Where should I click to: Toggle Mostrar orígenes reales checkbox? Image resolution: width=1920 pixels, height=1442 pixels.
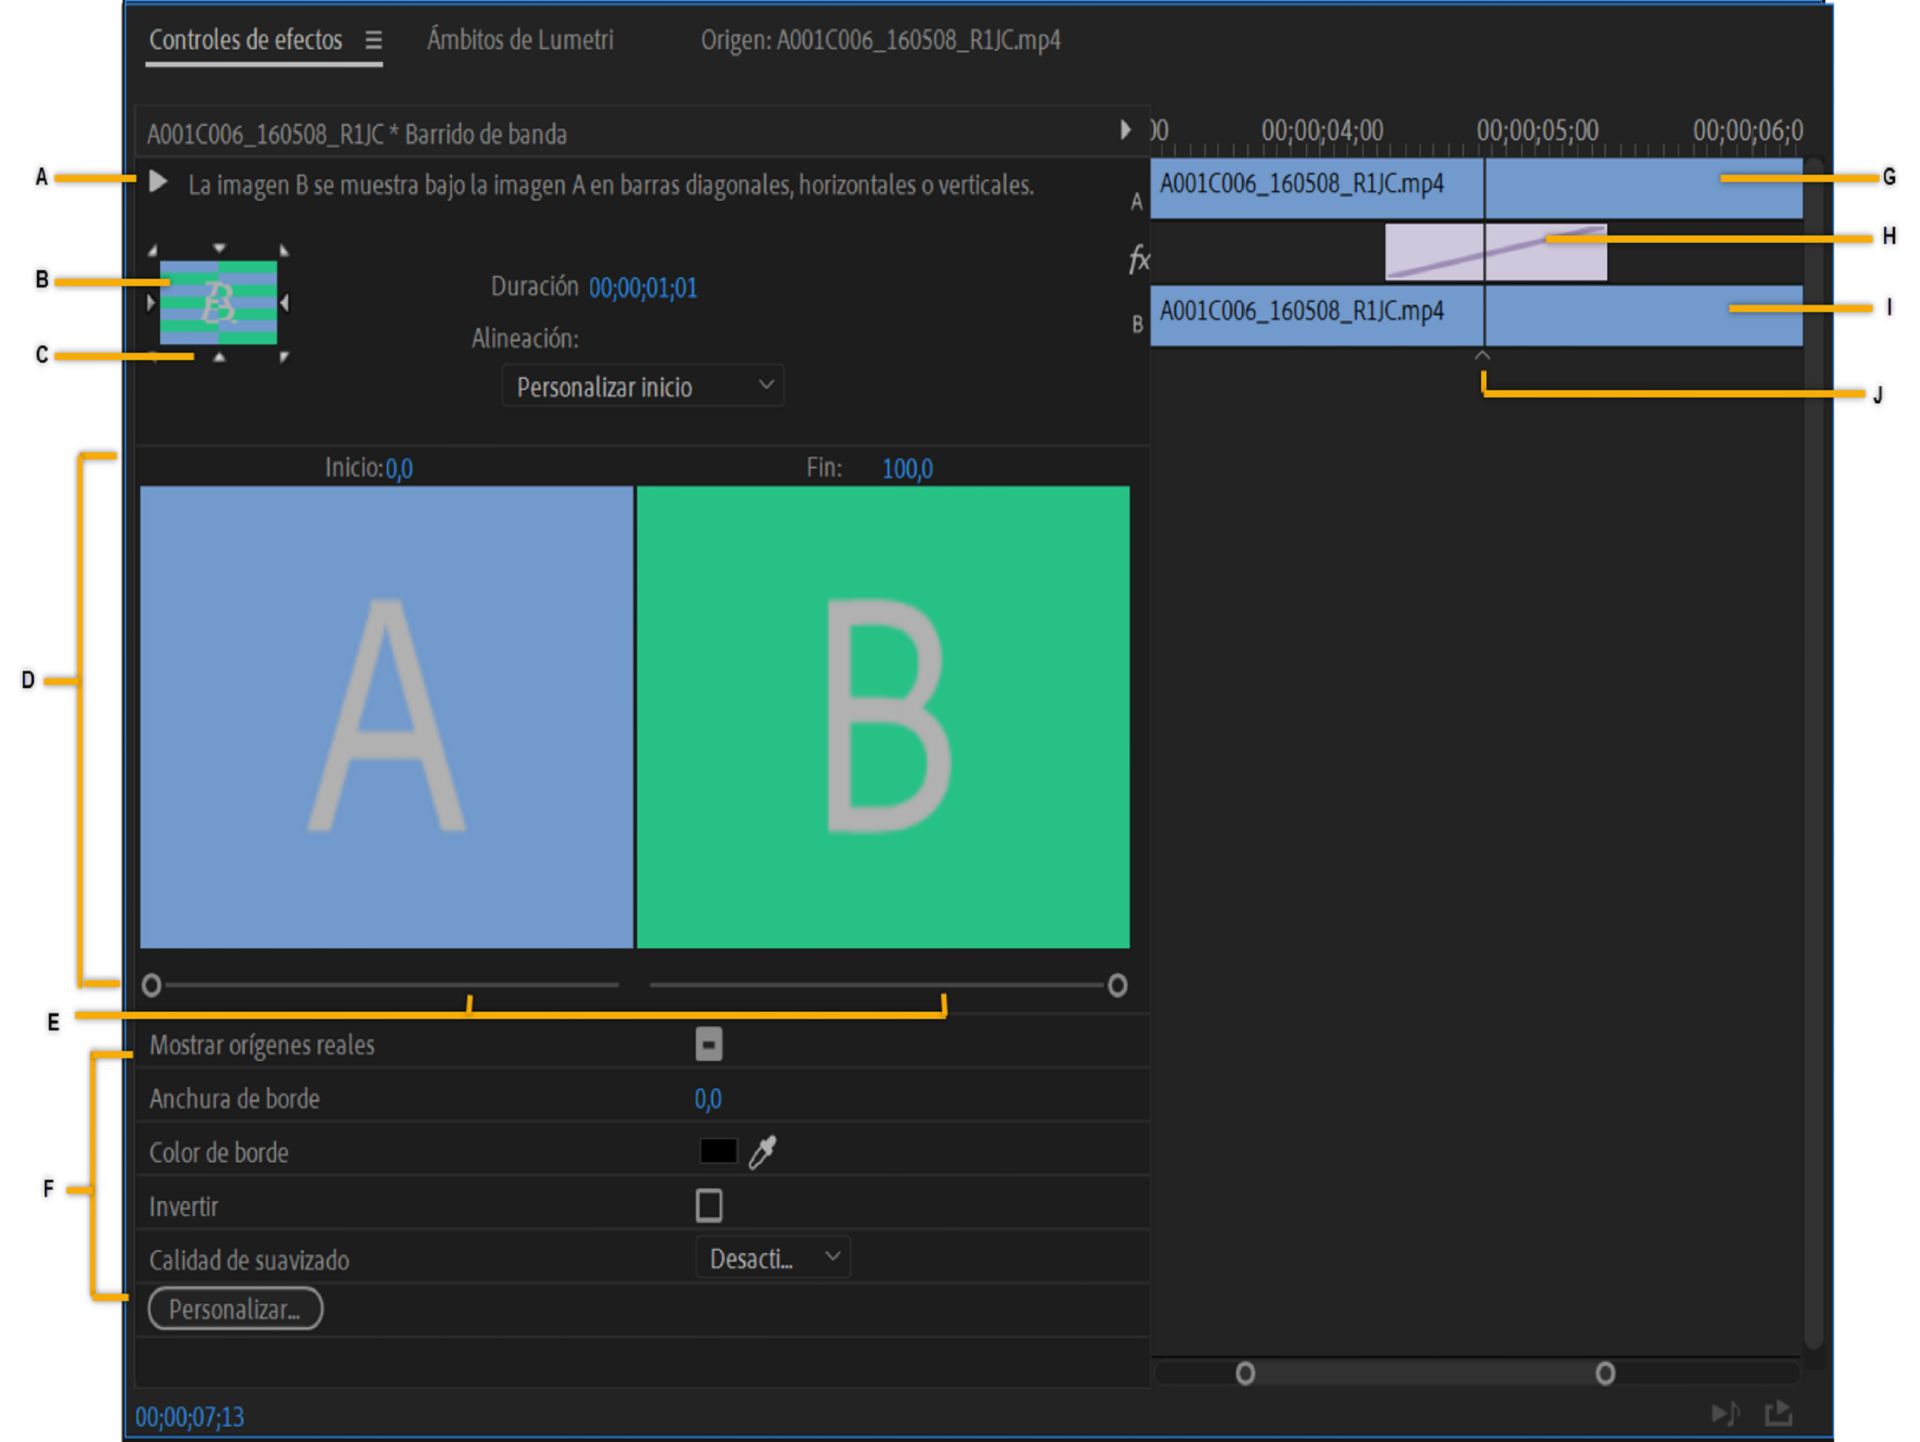click(x=708, y=1045)
